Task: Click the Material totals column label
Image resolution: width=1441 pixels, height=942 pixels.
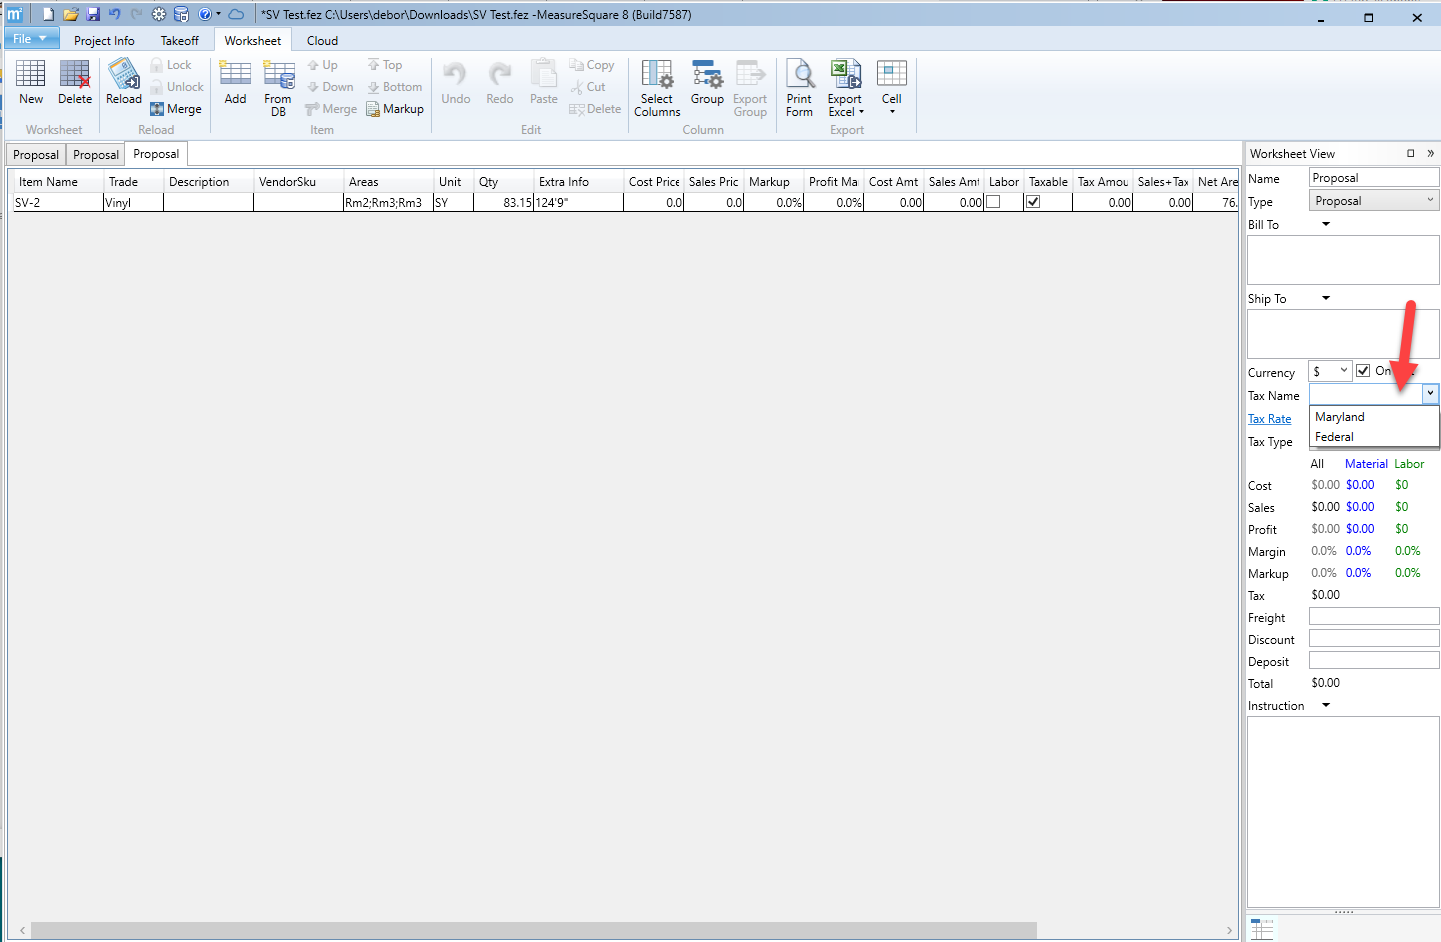Action: click(x=1366, y=464)
